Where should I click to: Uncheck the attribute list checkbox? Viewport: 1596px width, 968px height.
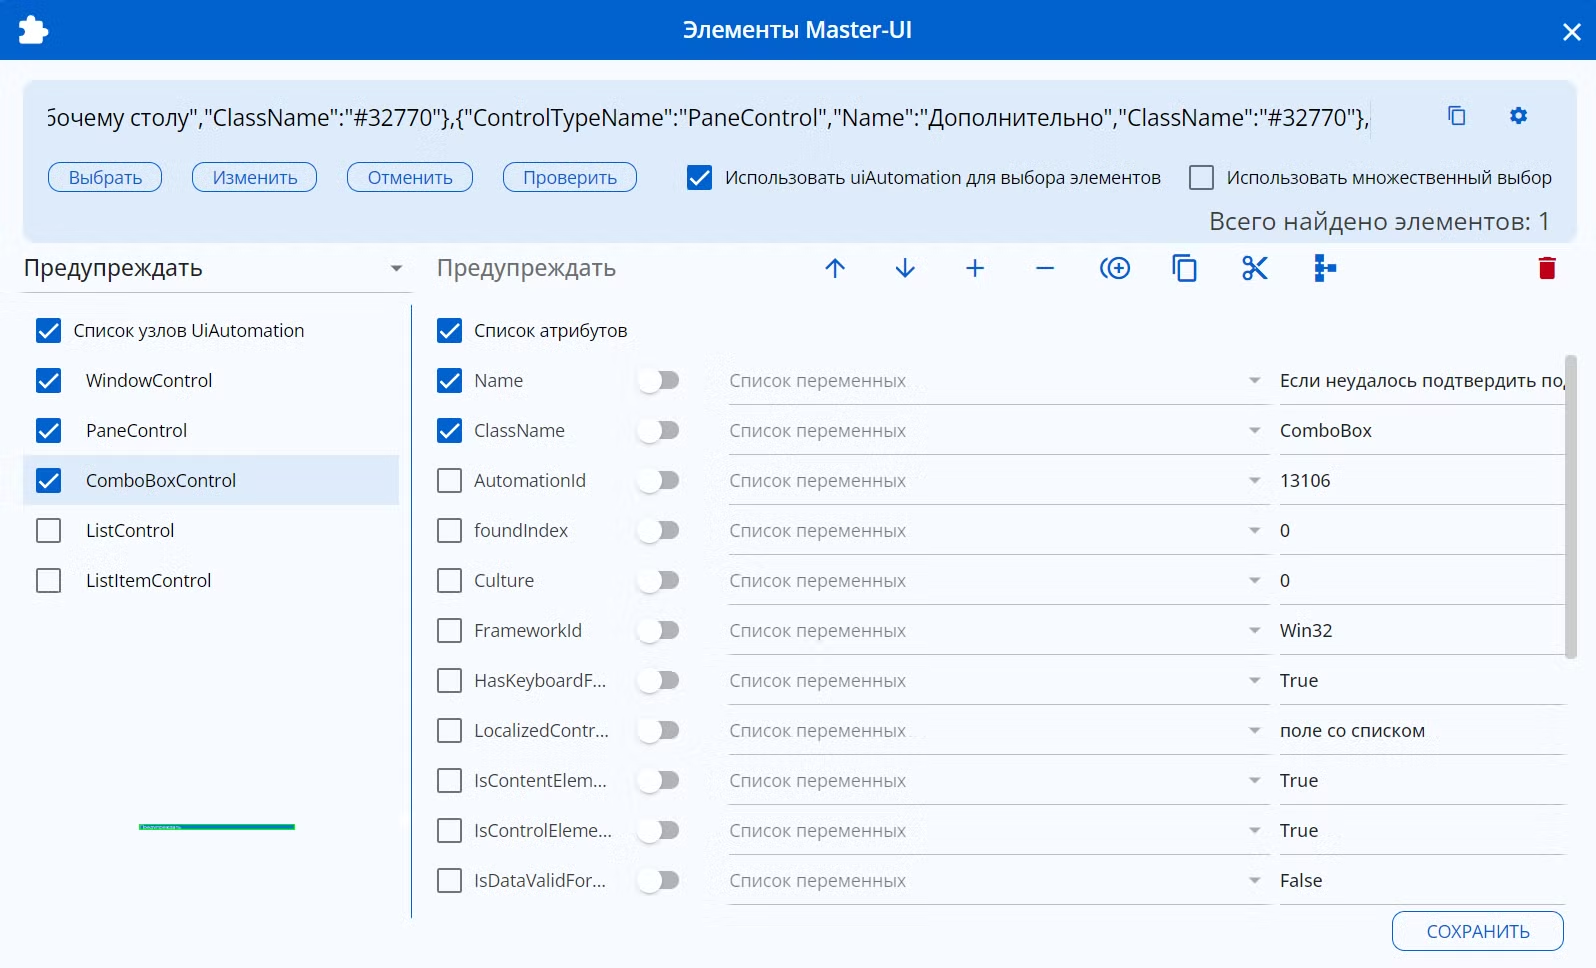pos(450,331)
